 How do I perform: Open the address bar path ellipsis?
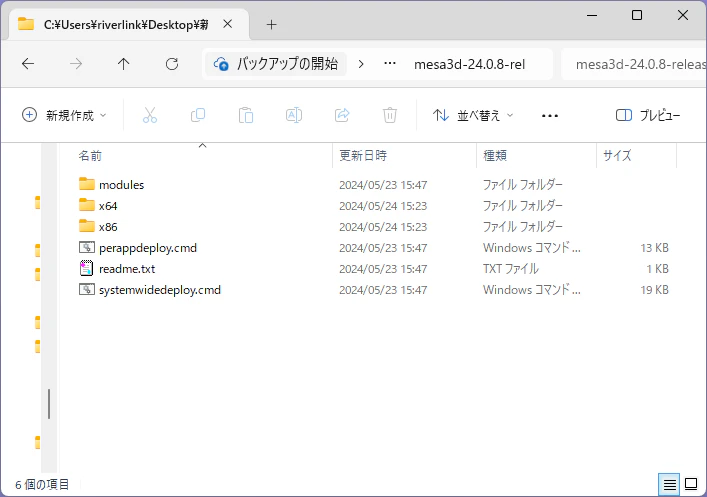[390, 64]
